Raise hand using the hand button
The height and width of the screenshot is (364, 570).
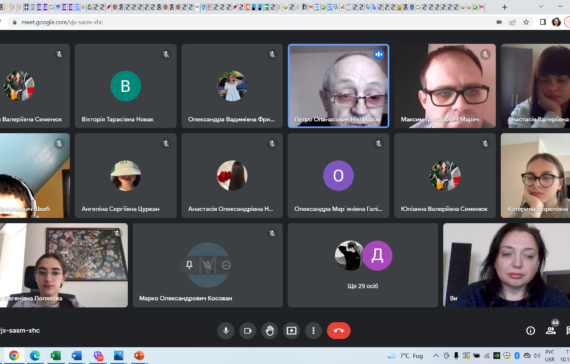pyautogui.click(x=269, y=331)
